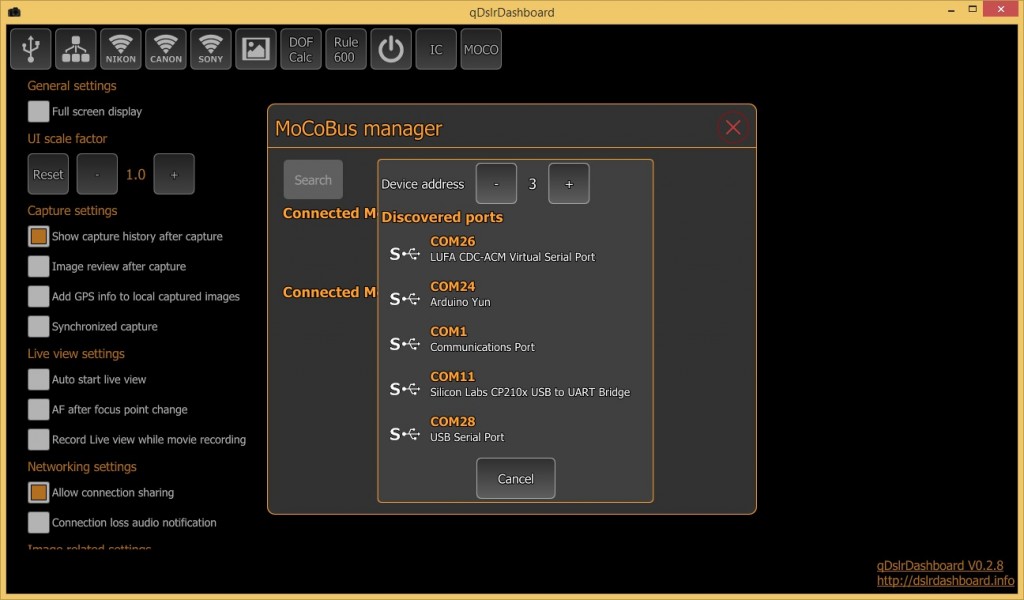Enable Image review after capture
The width and height of the screenshot is (1024, 600).
pyautogui.click(x=38, y=266)
